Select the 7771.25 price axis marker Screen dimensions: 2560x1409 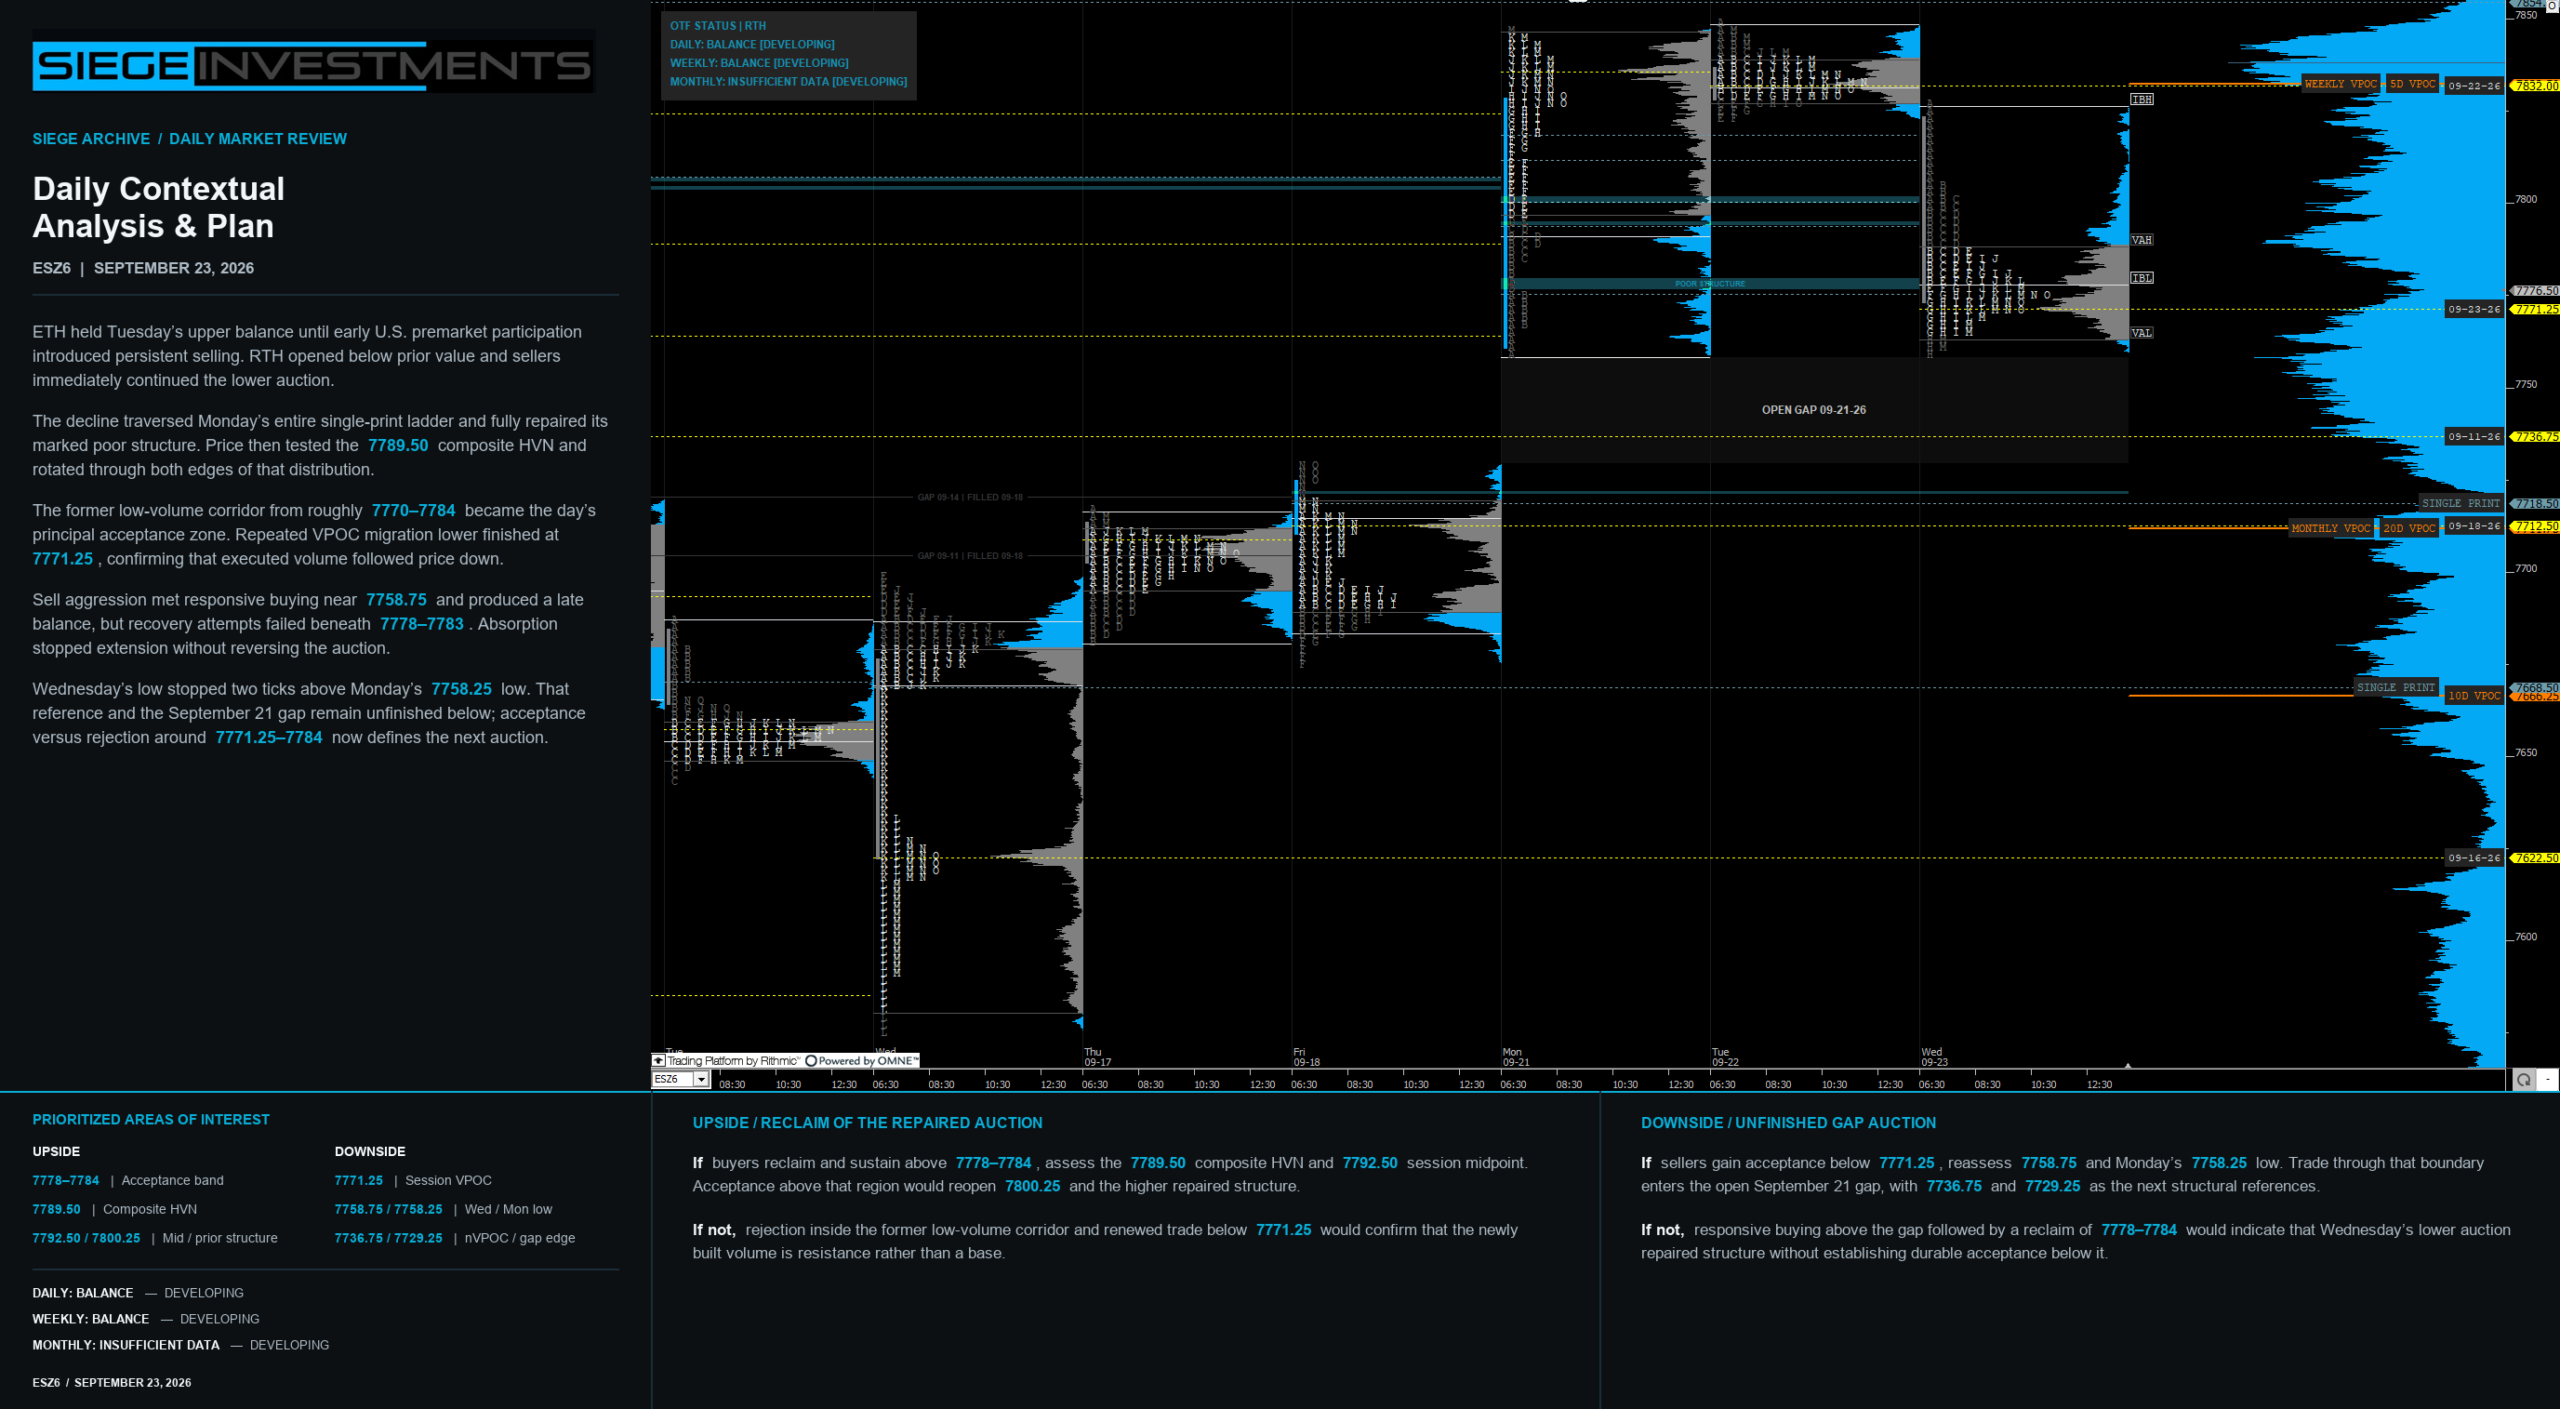pyautogui.click(x=2535, y=309)
